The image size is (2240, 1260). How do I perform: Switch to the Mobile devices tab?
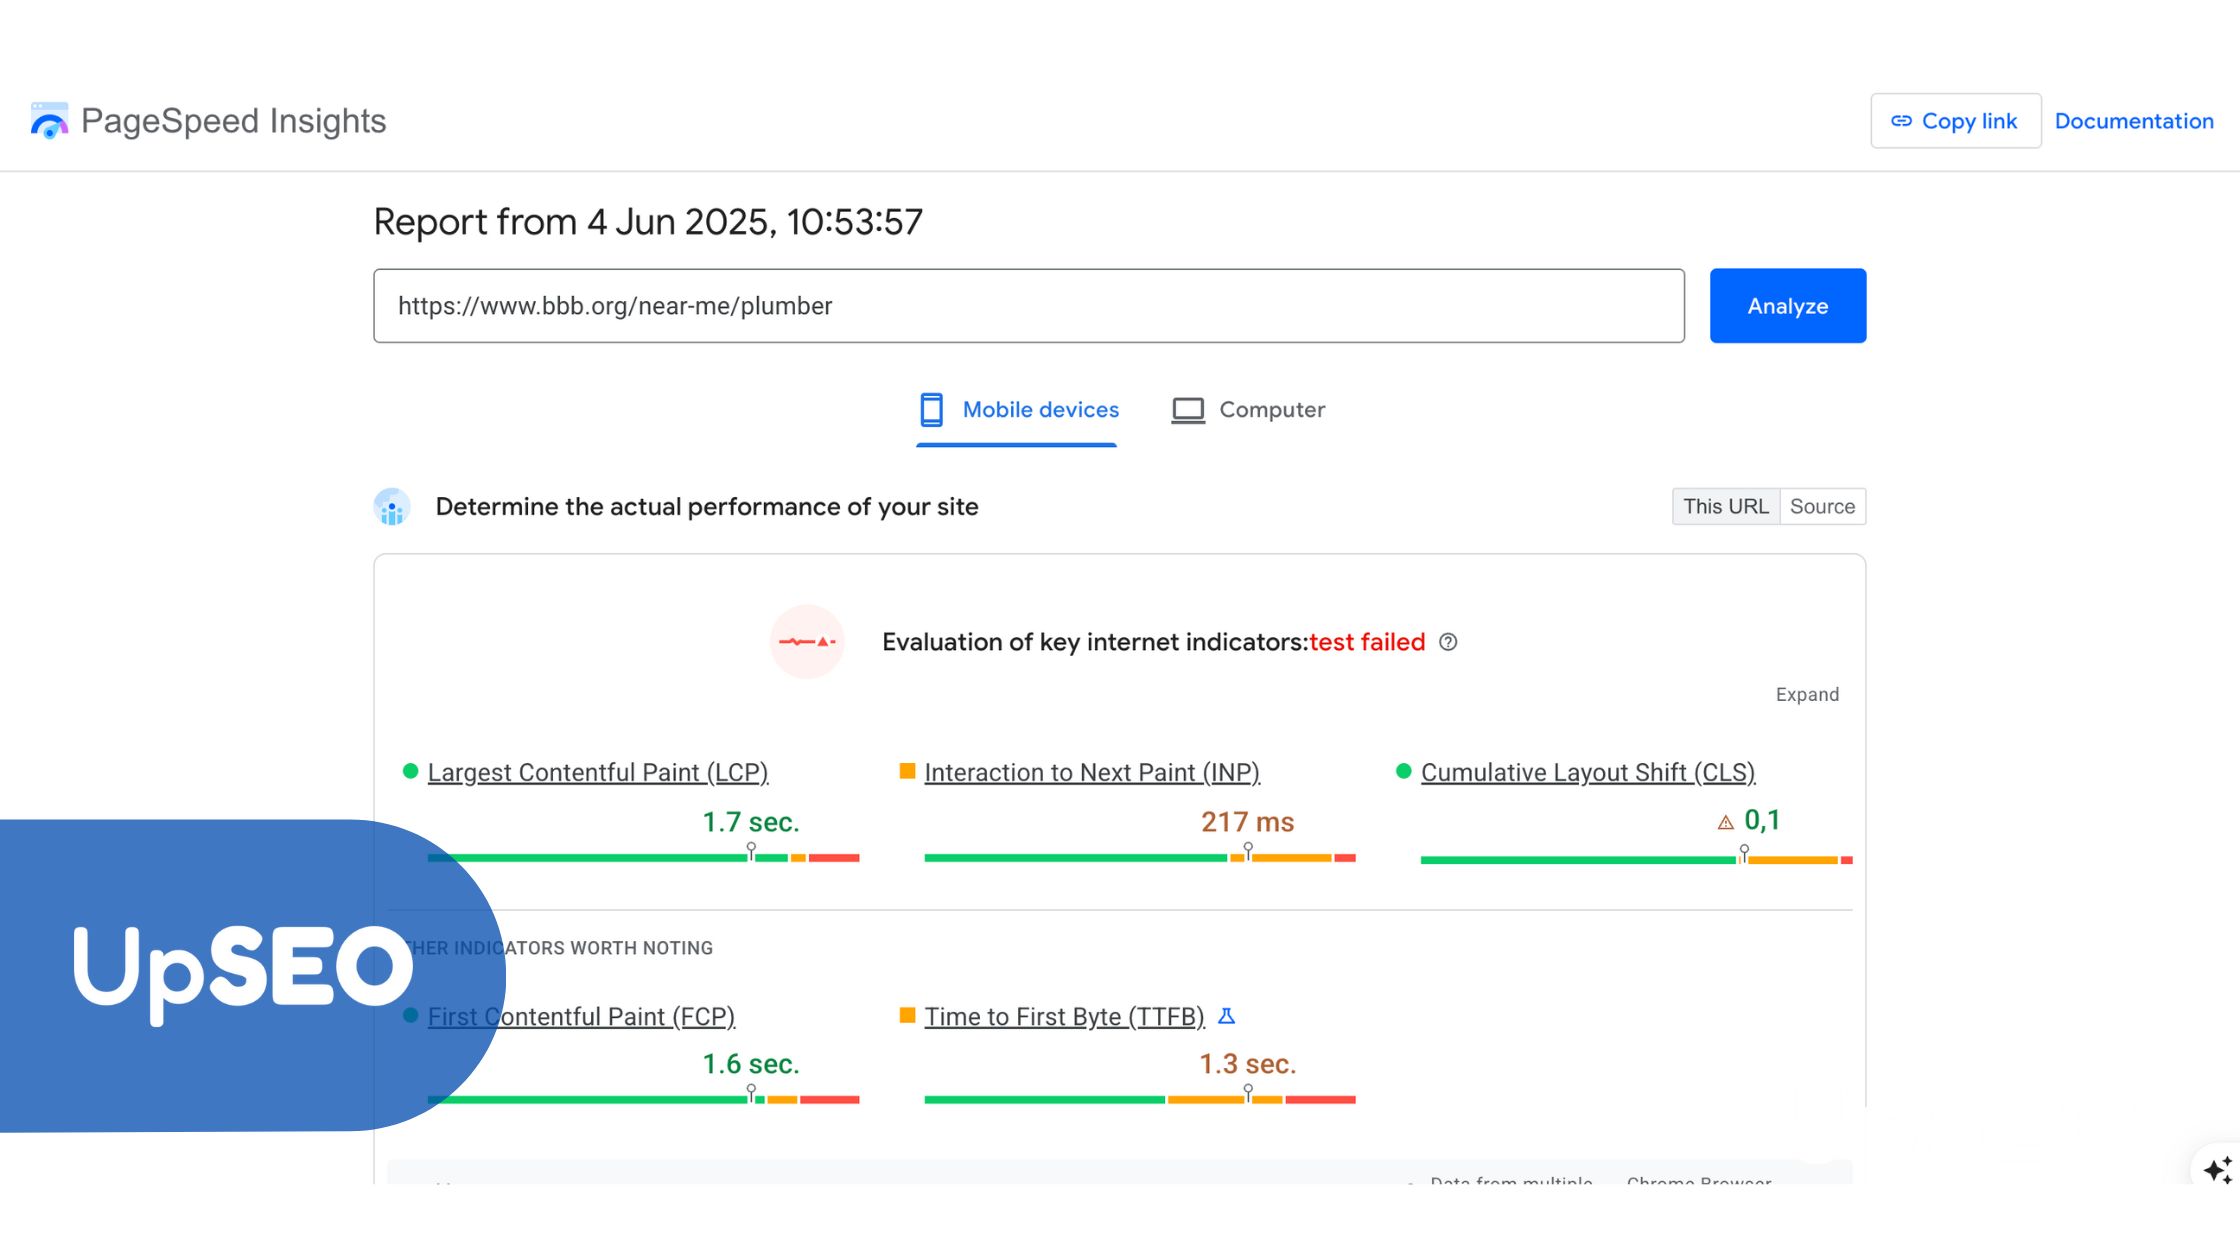[1017, 410]
